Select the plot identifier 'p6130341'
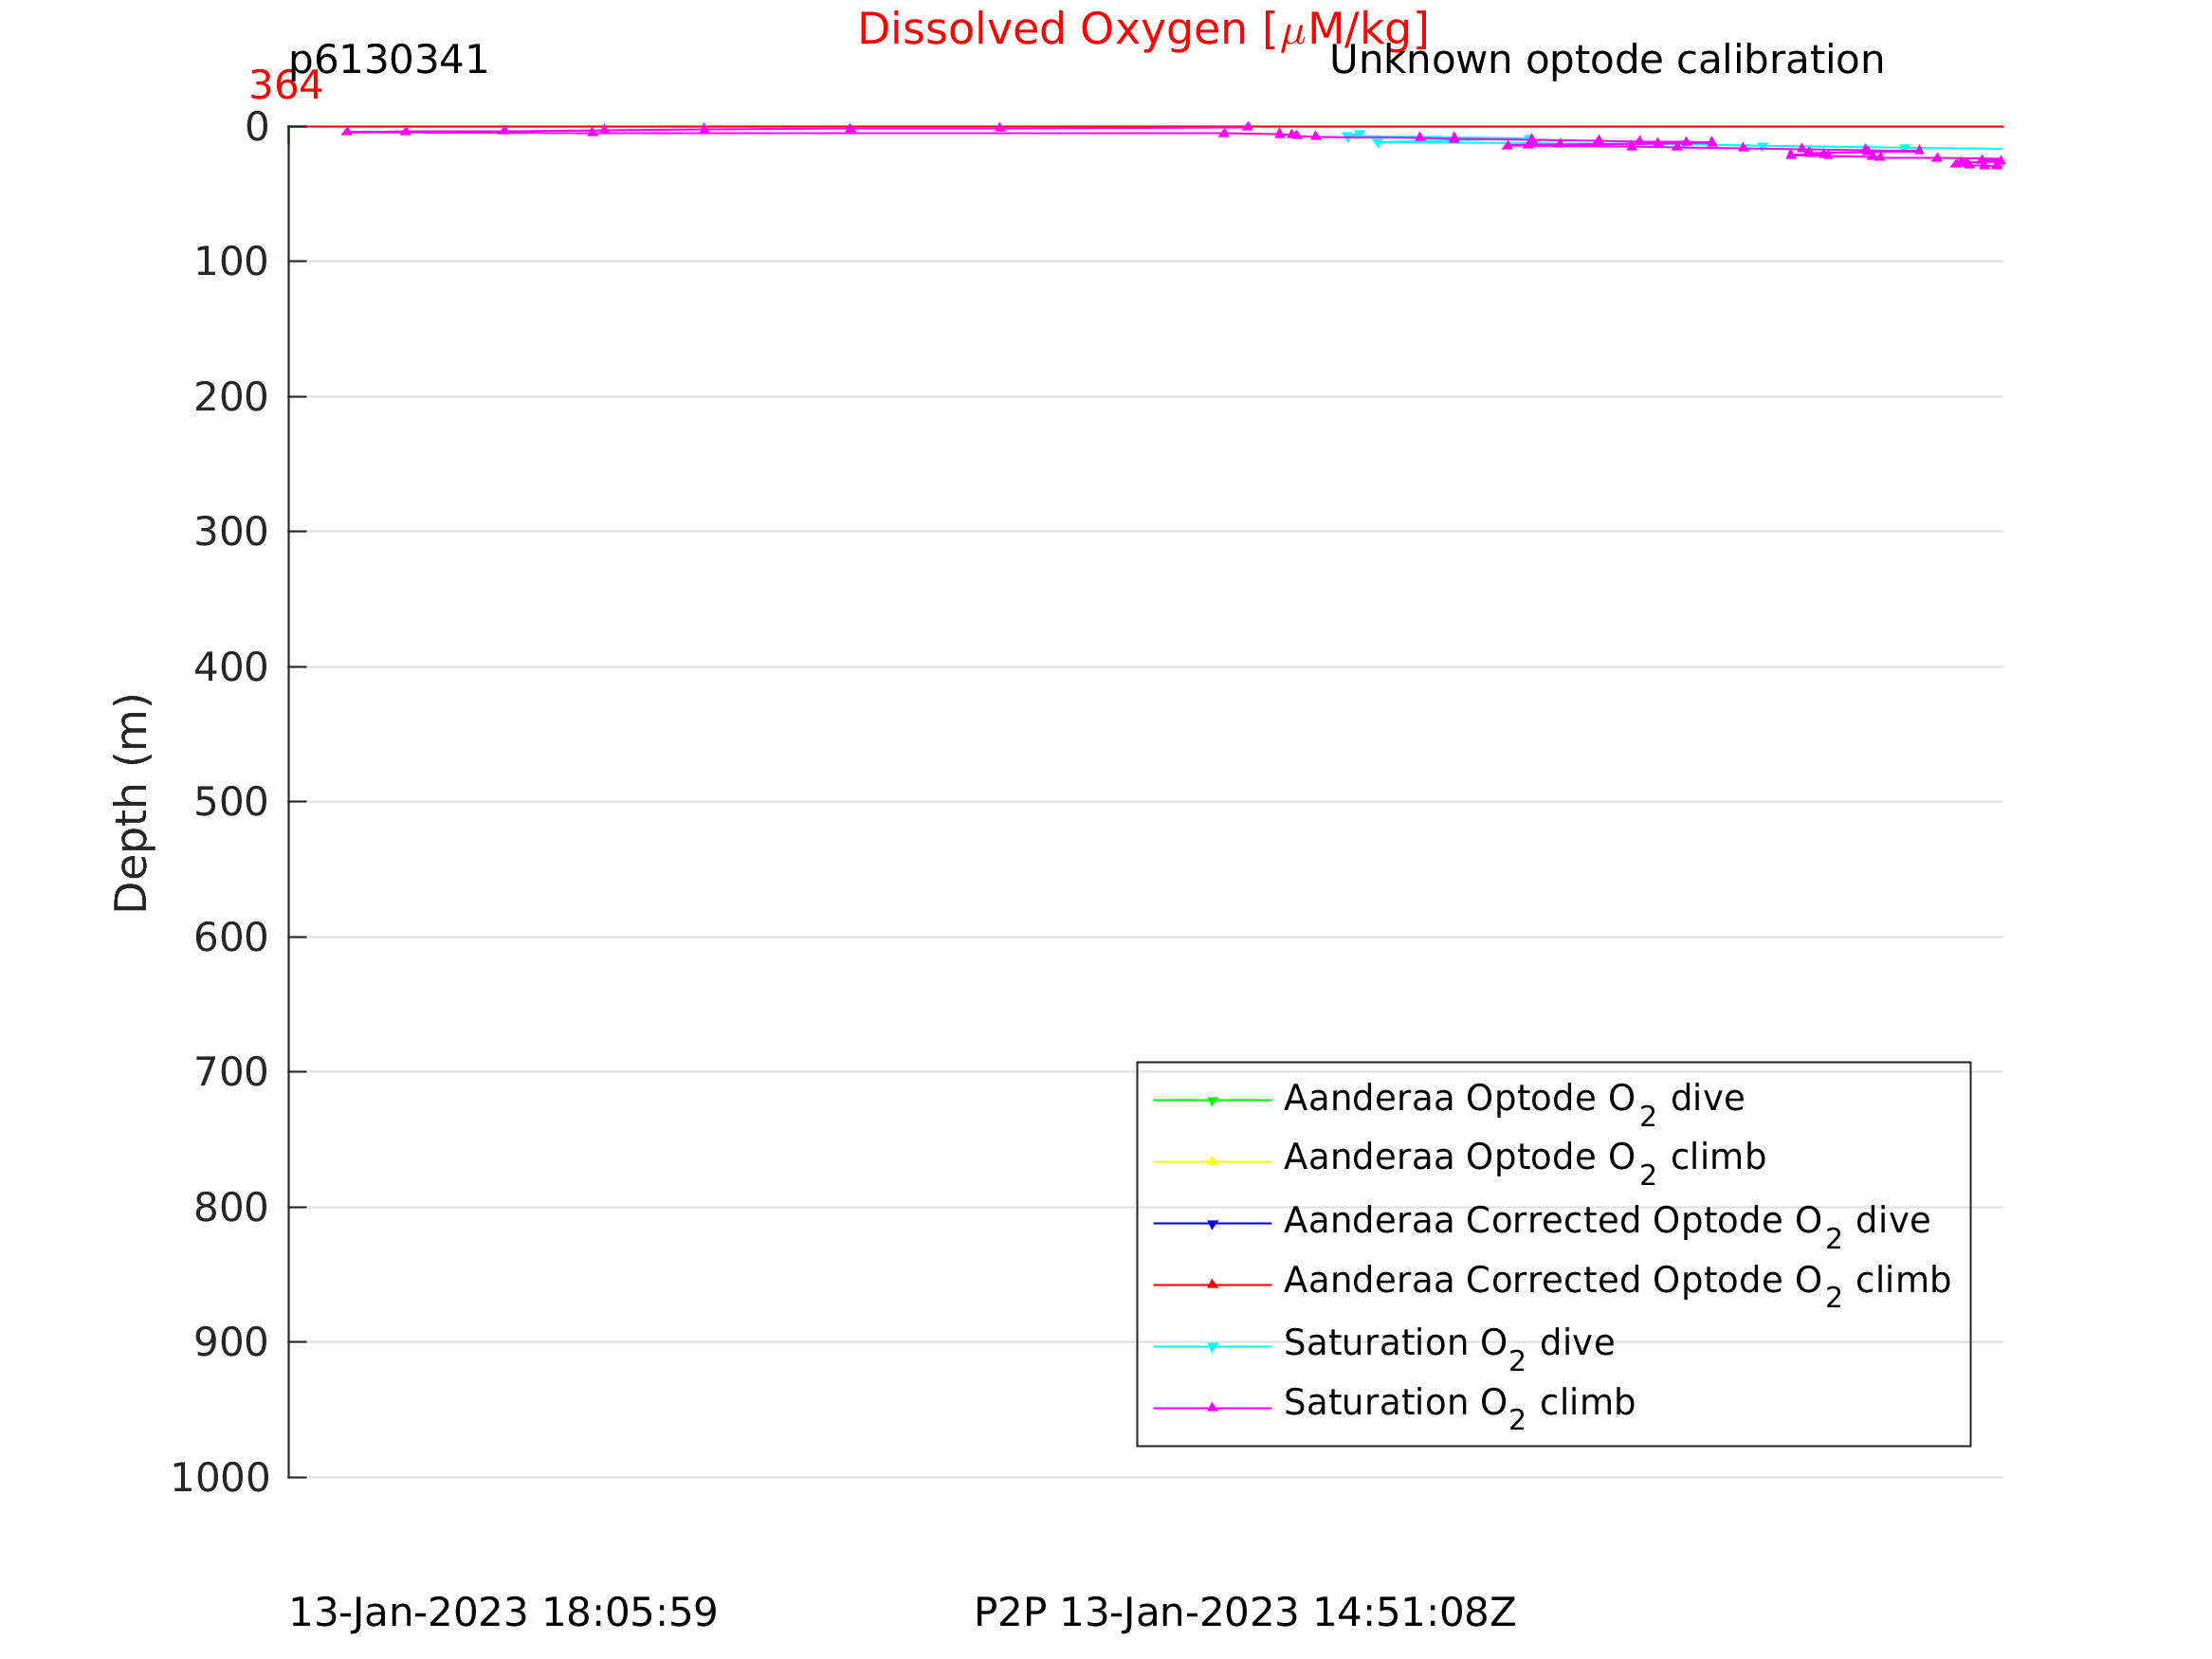The image size is (2212, 1659). click(x=388, y=60)
